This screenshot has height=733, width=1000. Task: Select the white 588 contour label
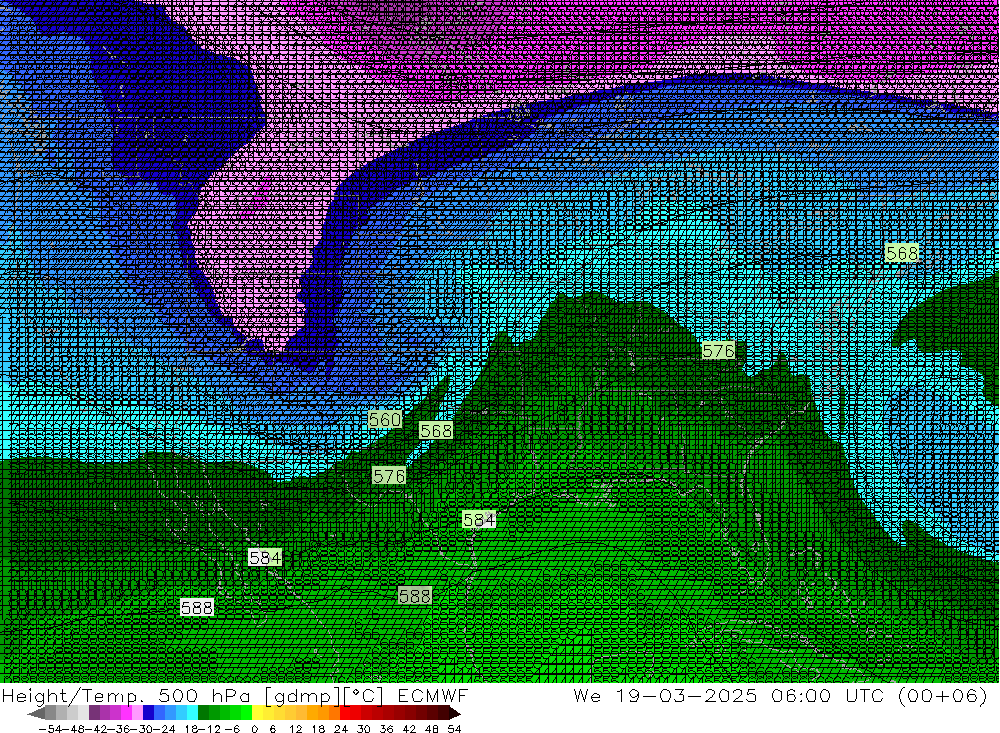tap(196, 607)
